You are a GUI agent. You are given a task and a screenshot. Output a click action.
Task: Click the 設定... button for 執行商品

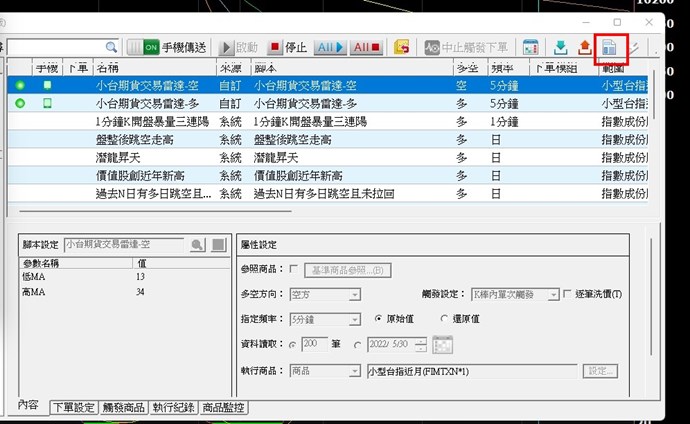click(602, 371)
